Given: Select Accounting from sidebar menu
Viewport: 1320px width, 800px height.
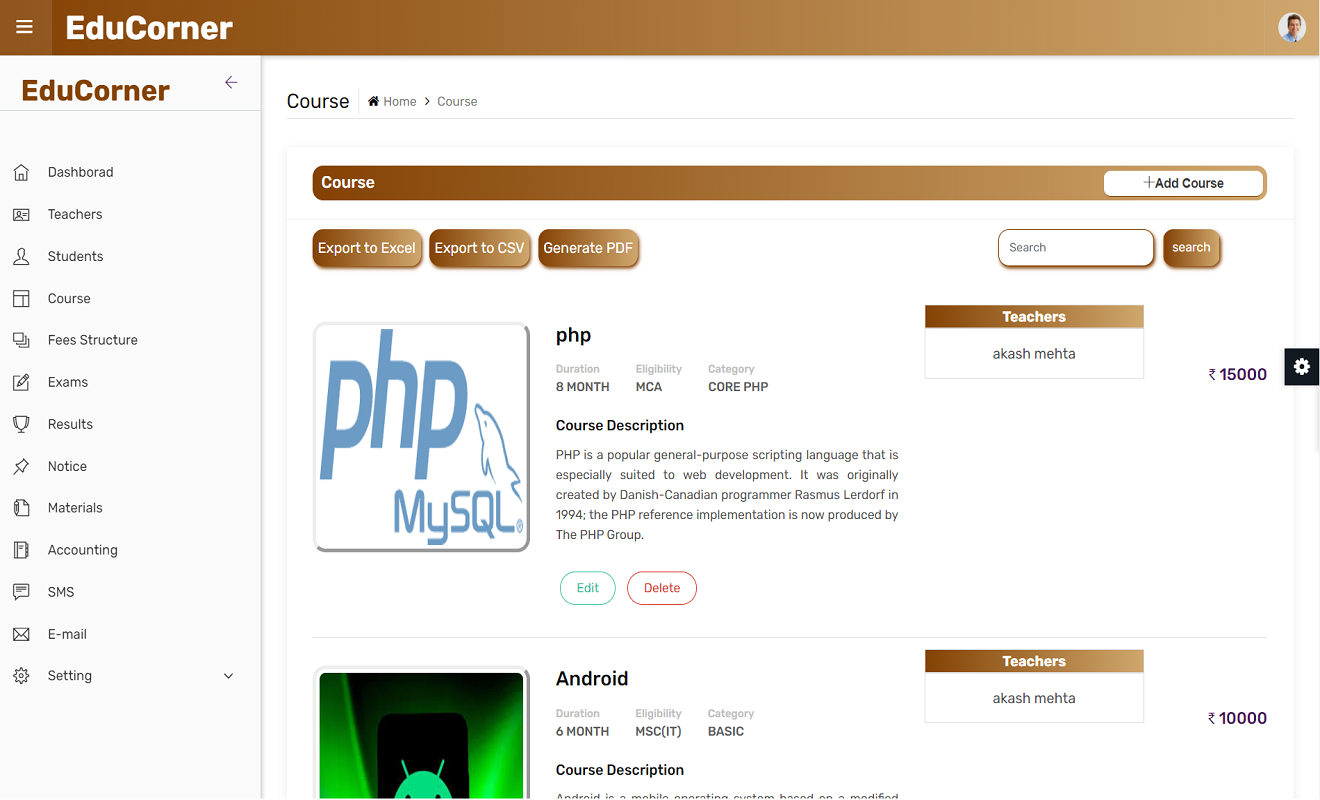Looking at the screenshot, I should coord(82,550).
